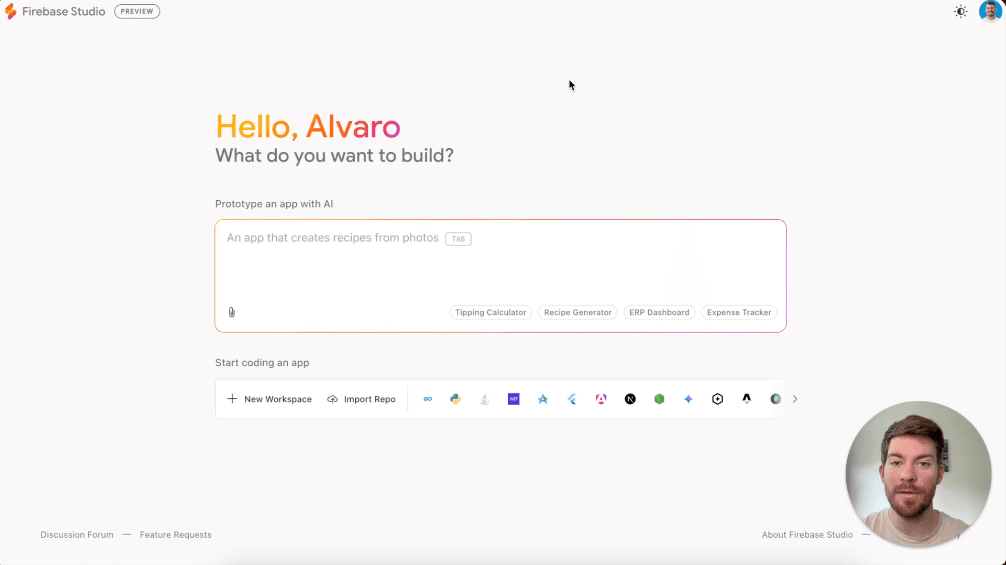This screenshot has height=565, width=1006.
Task: Open the About Firebase Studio link
Action: click(x=807, y=535)
